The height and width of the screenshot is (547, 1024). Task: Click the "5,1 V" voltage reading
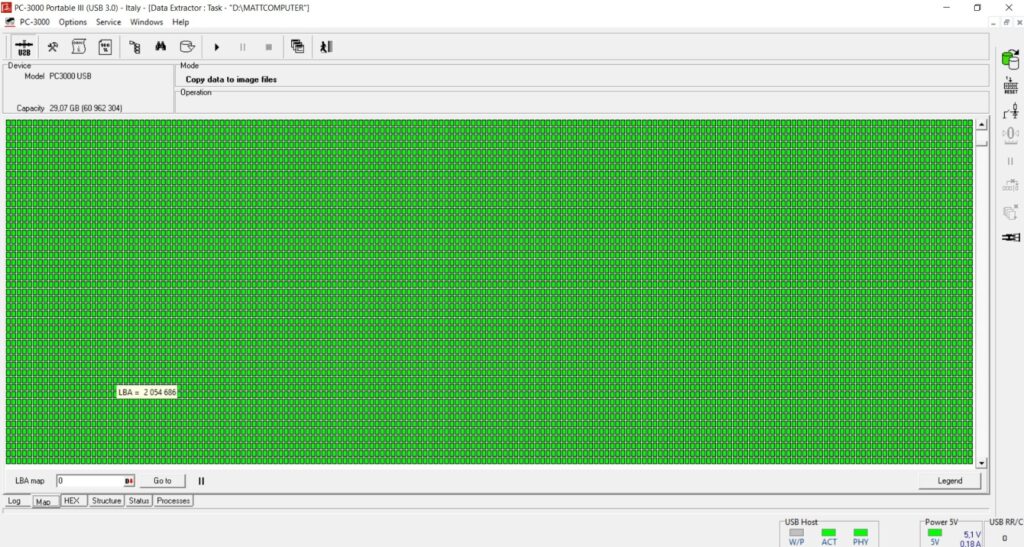click(972, 535)
